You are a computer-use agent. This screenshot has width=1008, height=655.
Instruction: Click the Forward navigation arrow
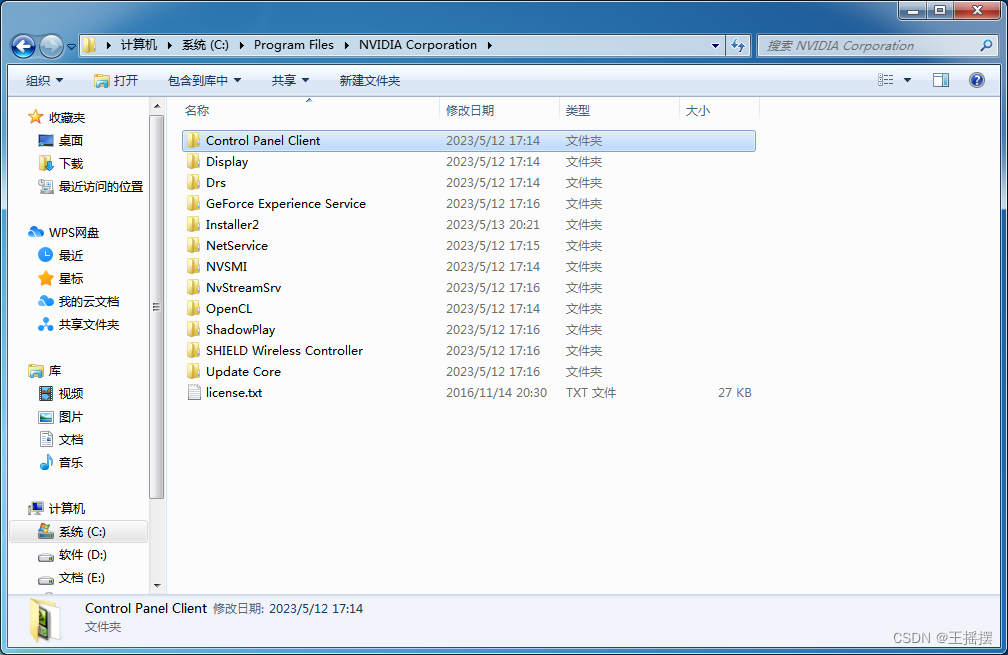click(51, 46)
